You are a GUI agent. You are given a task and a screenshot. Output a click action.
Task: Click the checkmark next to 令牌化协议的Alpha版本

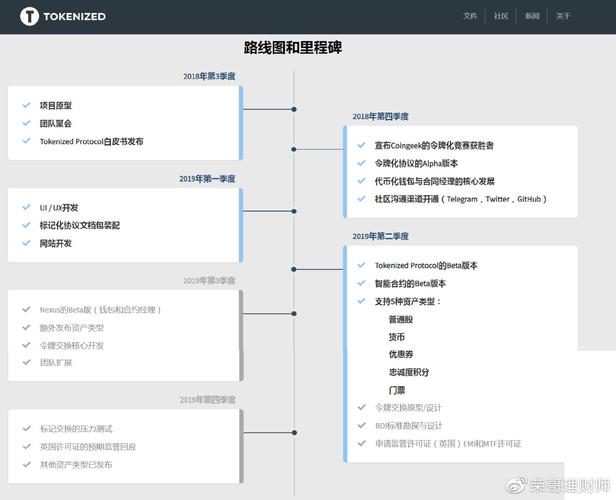[362, 163]
